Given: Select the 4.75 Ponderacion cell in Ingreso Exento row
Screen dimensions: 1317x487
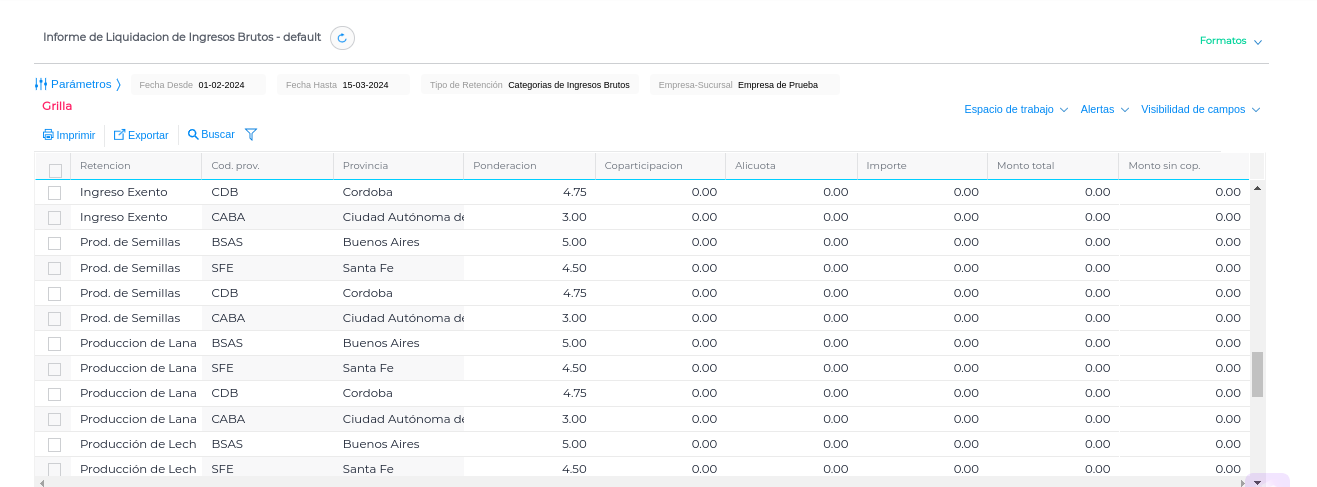Looking at the screenshot, I should (x=529, y=192).
